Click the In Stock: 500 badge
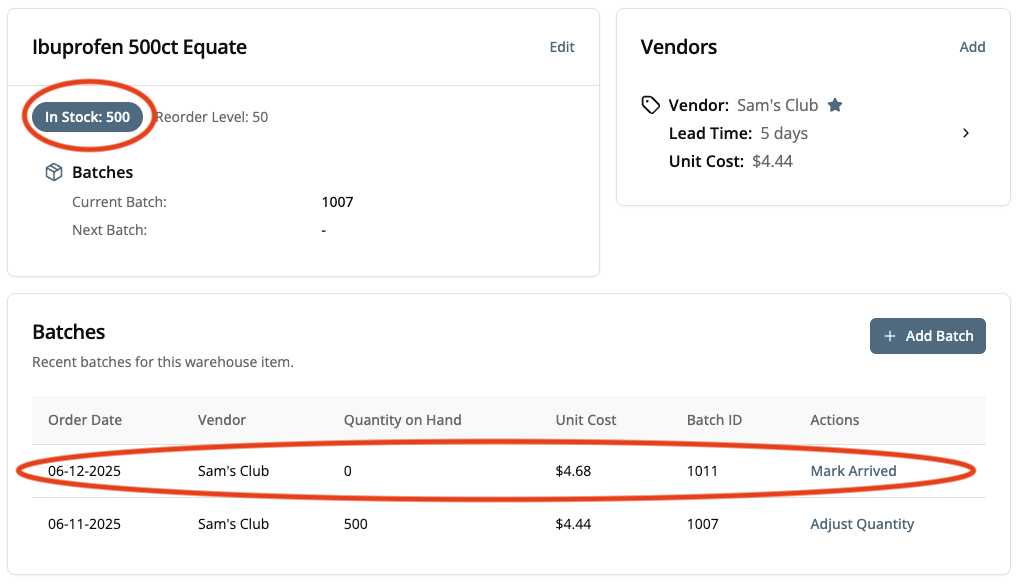1023x585 pixels. (87, 117)
